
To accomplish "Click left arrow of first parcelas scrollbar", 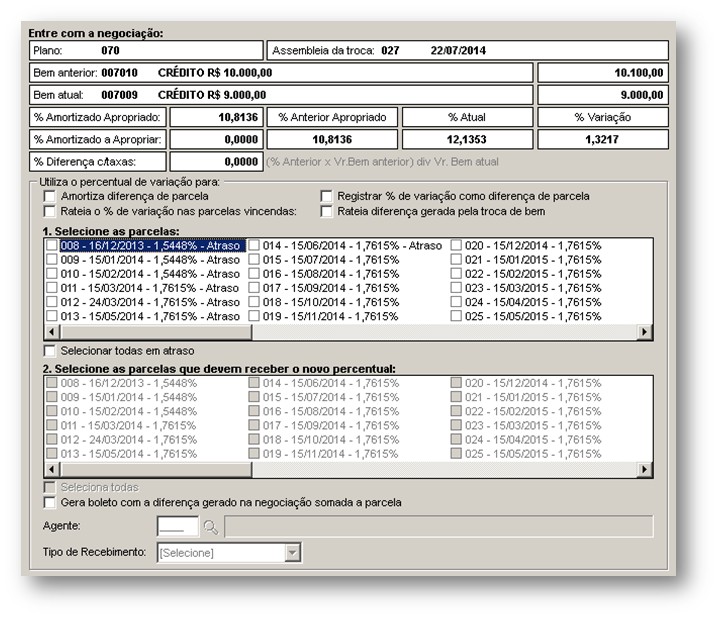I will (x=52, y=332).
